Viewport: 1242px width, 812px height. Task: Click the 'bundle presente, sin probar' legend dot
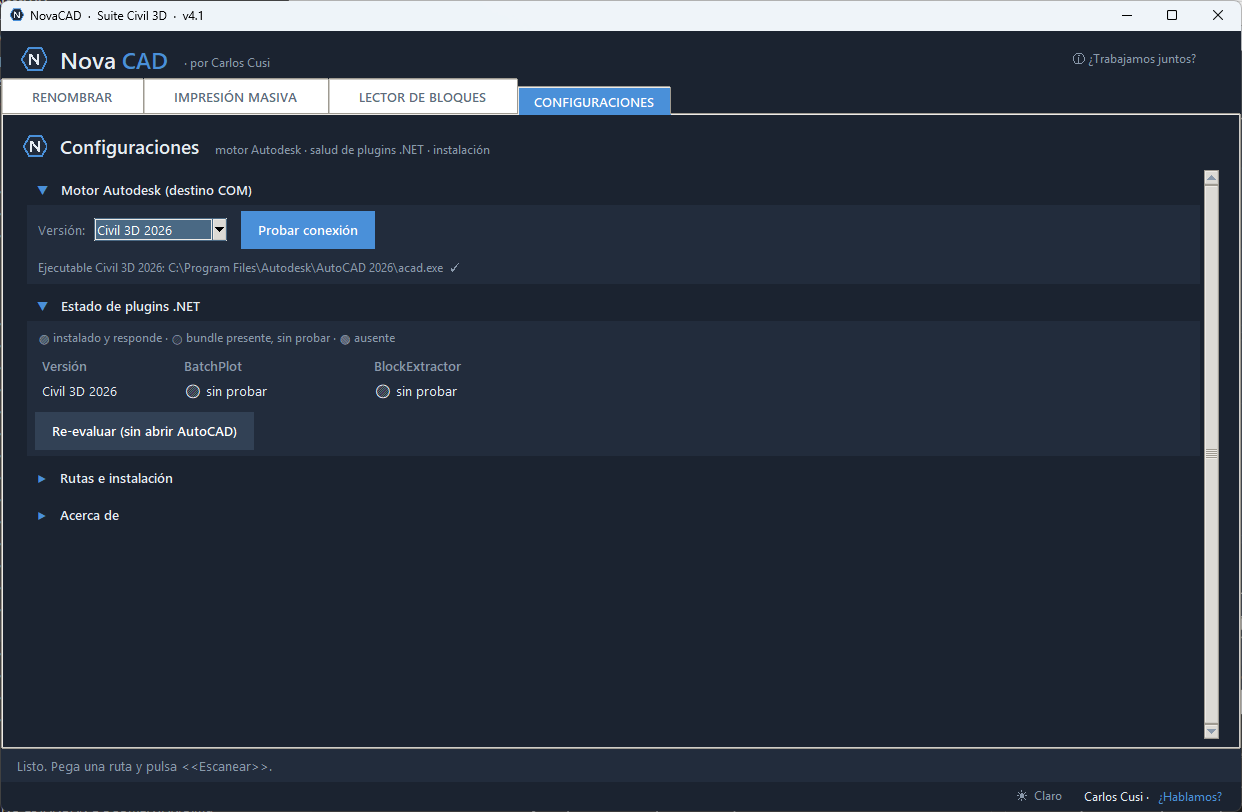177,339
